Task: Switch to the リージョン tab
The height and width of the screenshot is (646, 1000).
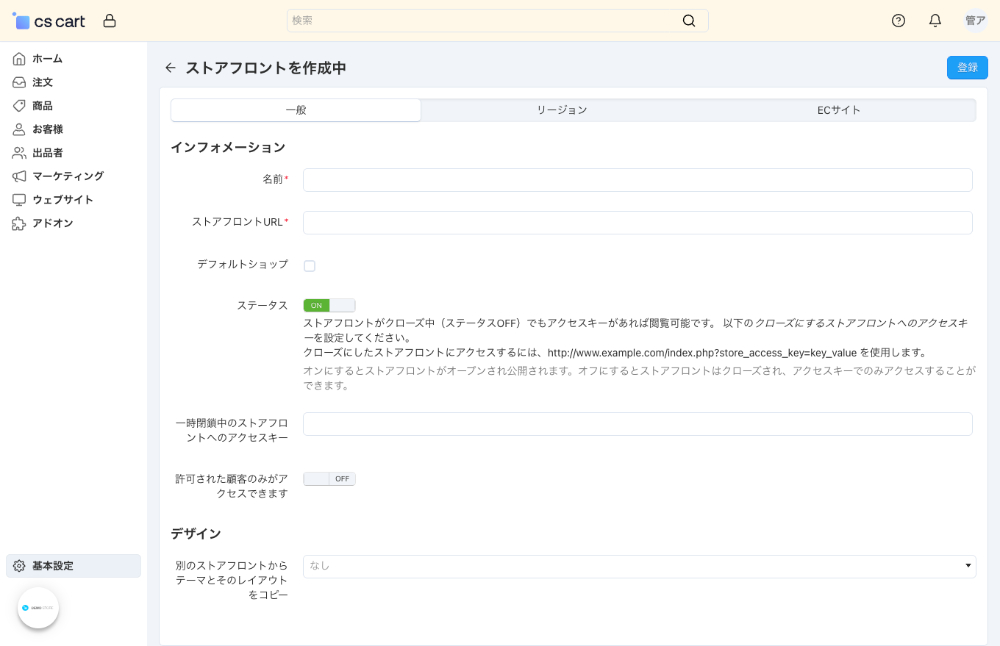Action: (561, 110)
